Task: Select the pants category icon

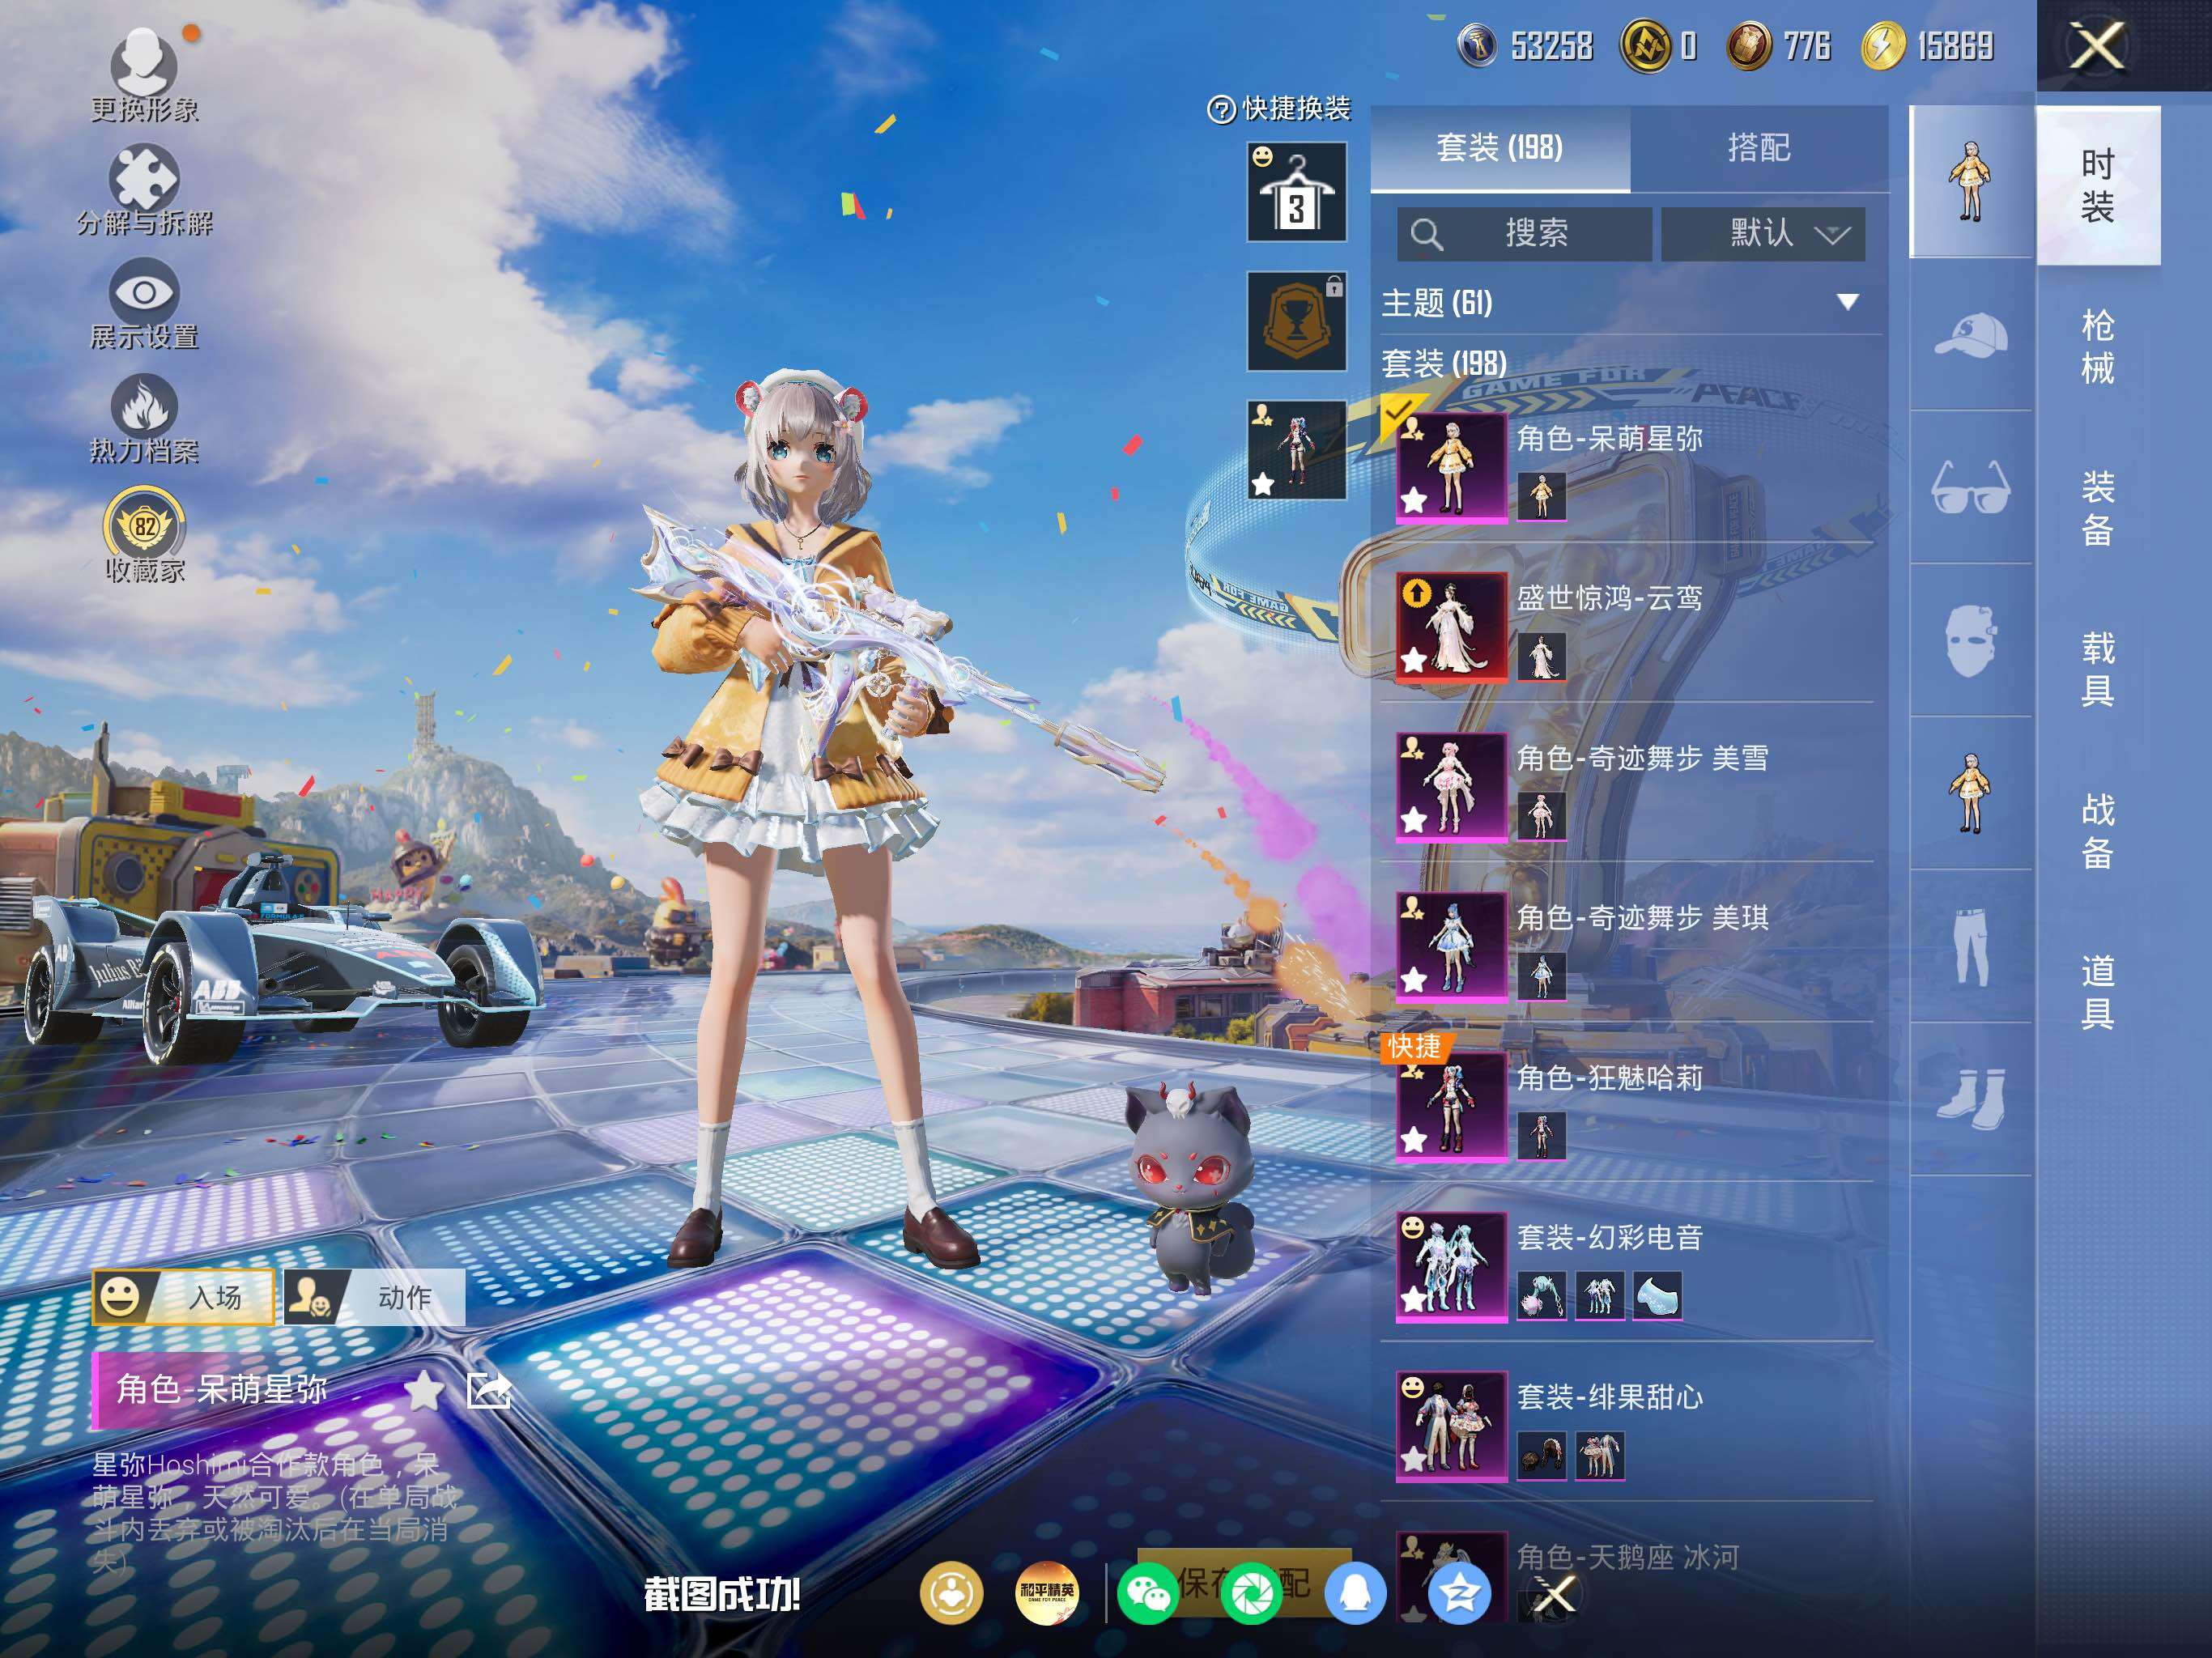Action: click(x=1970, y=947)
